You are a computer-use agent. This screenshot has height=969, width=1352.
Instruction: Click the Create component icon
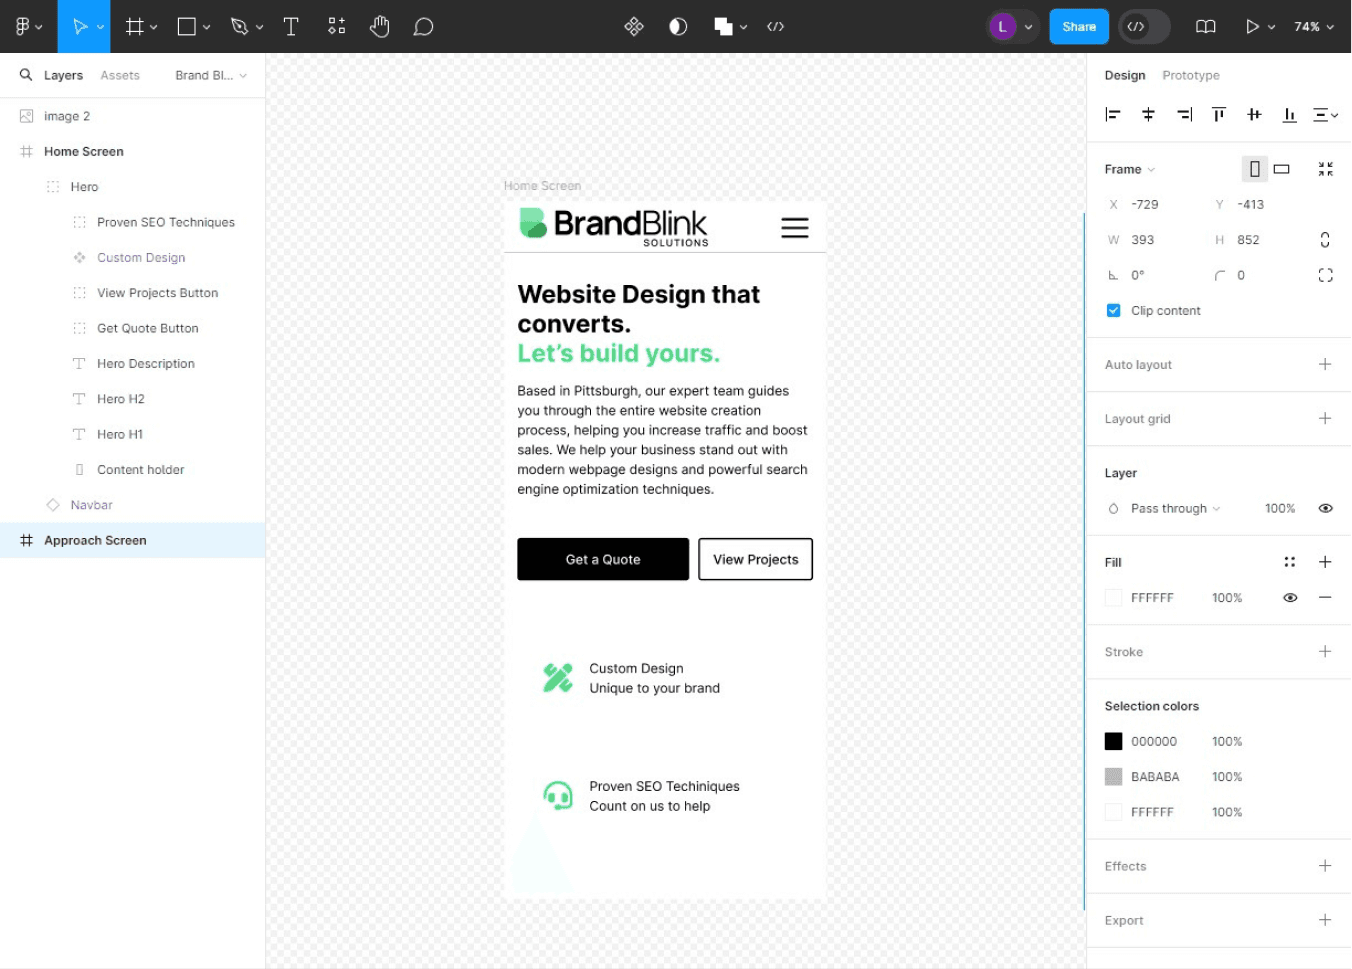[634, 27]
